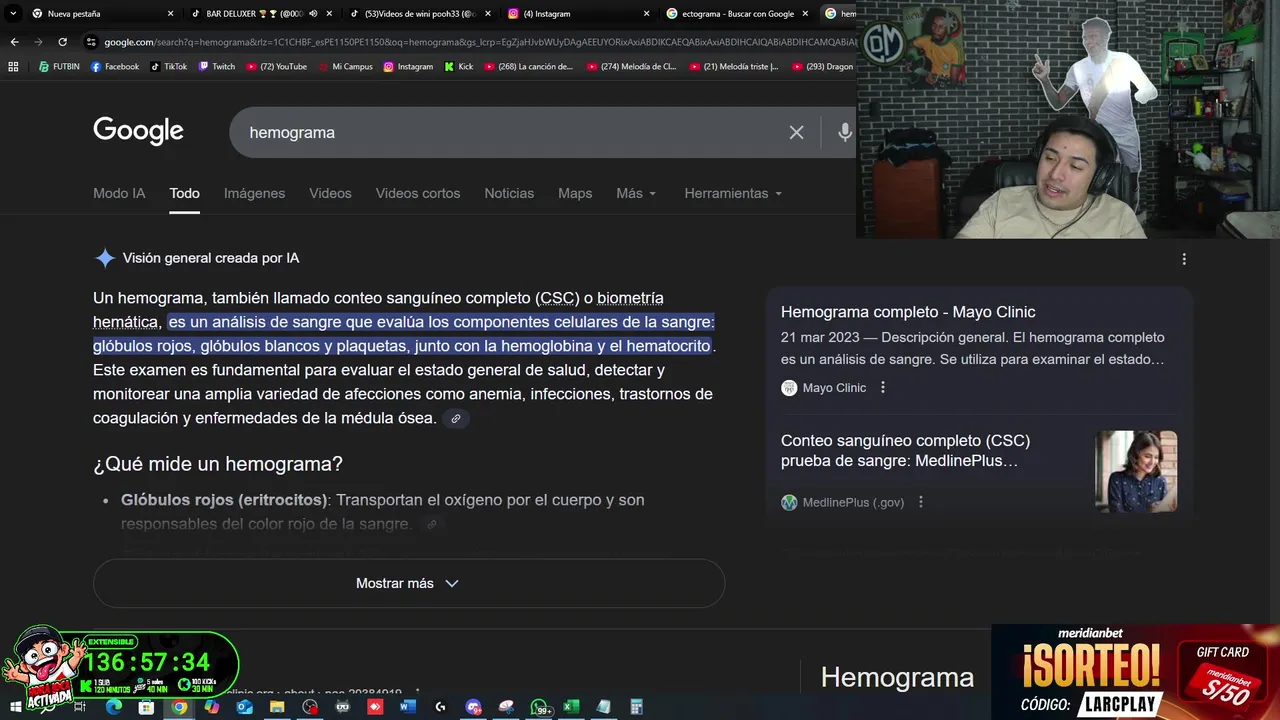Open Microsoft Edge from the taskbar
The width and height of the screenshot is (1280, 720).
(x=113, y=707)
